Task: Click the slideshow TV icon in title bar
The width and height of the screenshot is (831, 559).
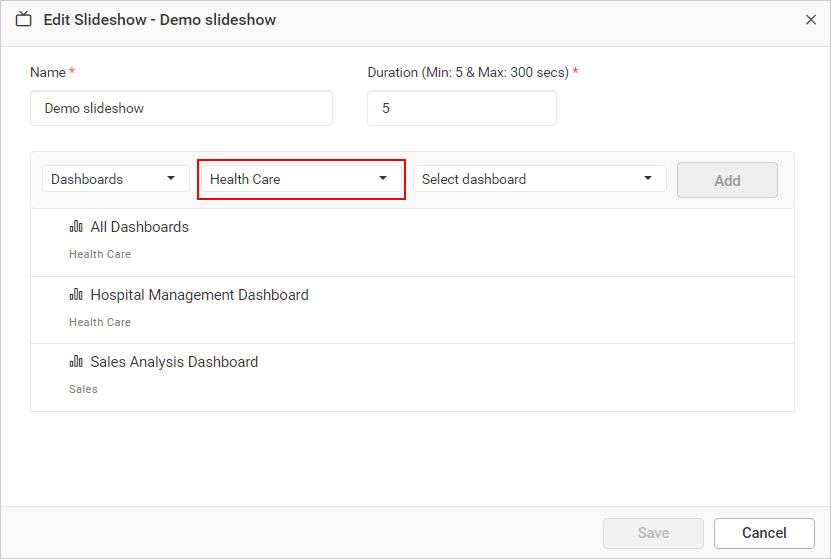Action: [x=24, y=20]
